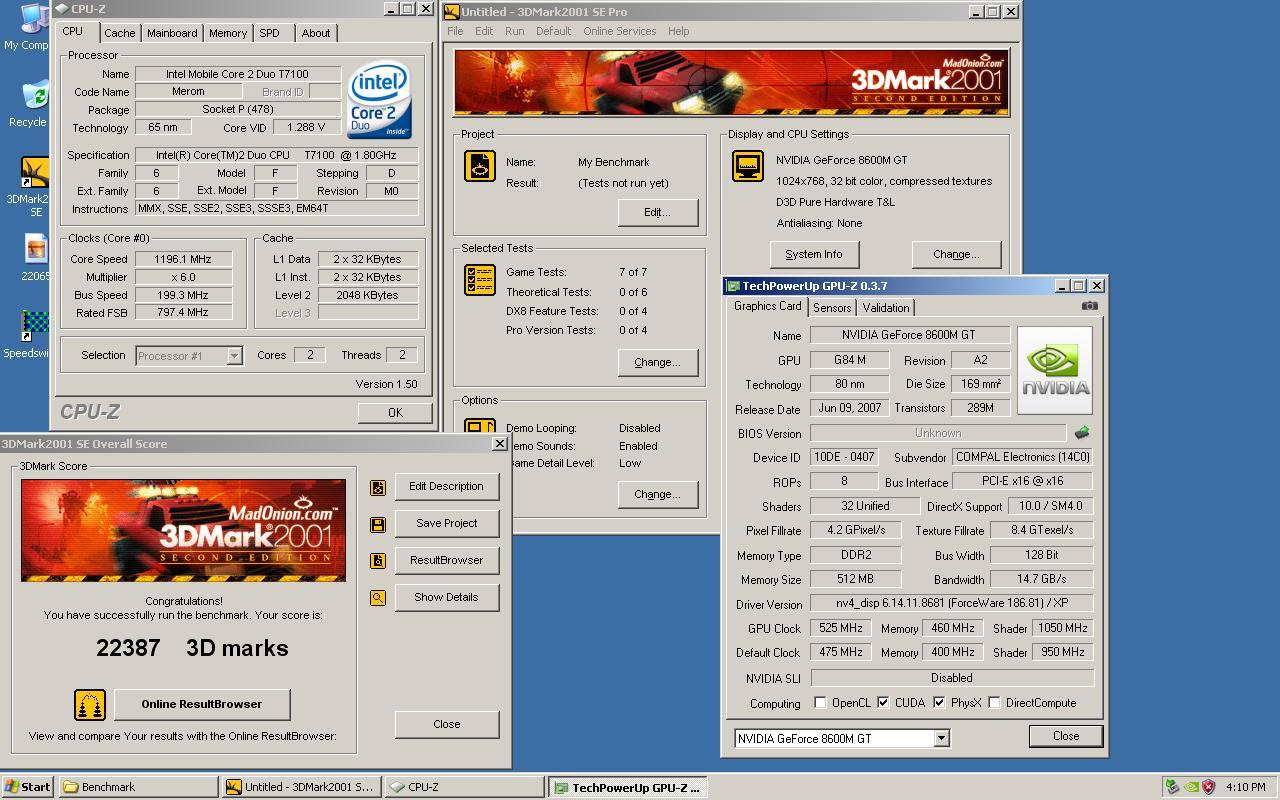Click the NVIDIA tray icon
The height and width of the screenshot is (800, 1280).
pyautogui.click(x=1190, y=787)
